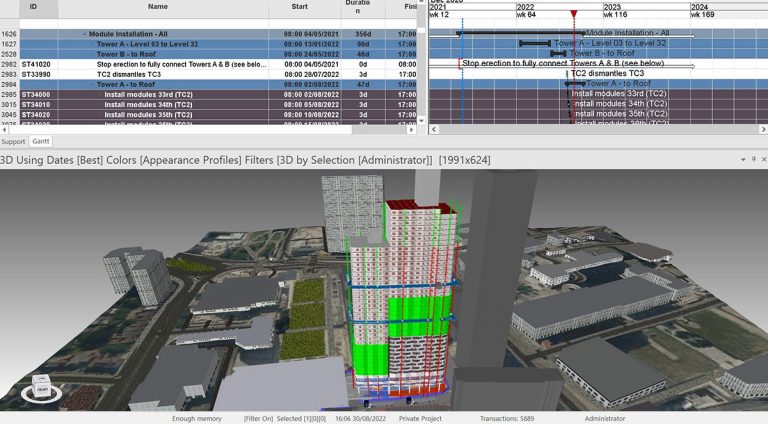Viewport: 768px width, 424px height.
Task: Select the TC2 dismantles TC3 task name
Action: 129,74
